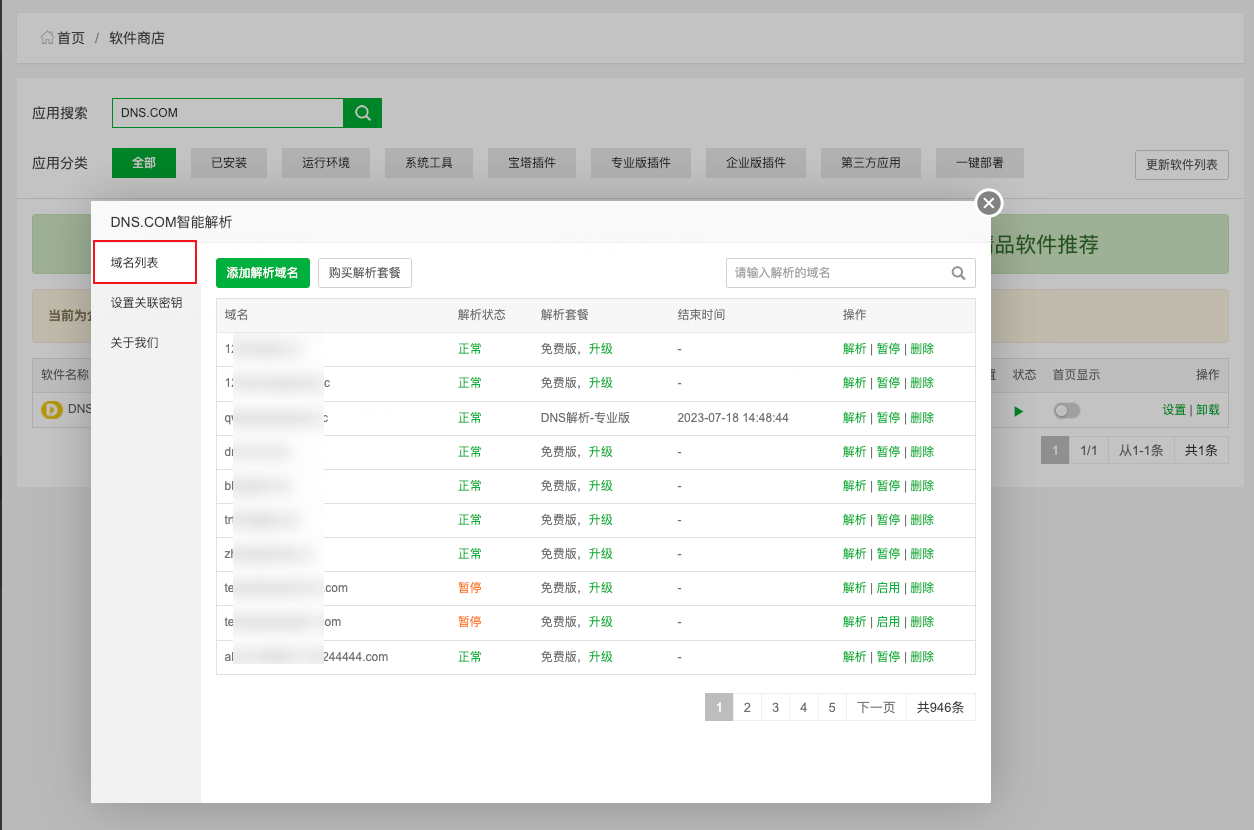Select the 系统工具 category
1254x830 pixels.
[429, 163]
